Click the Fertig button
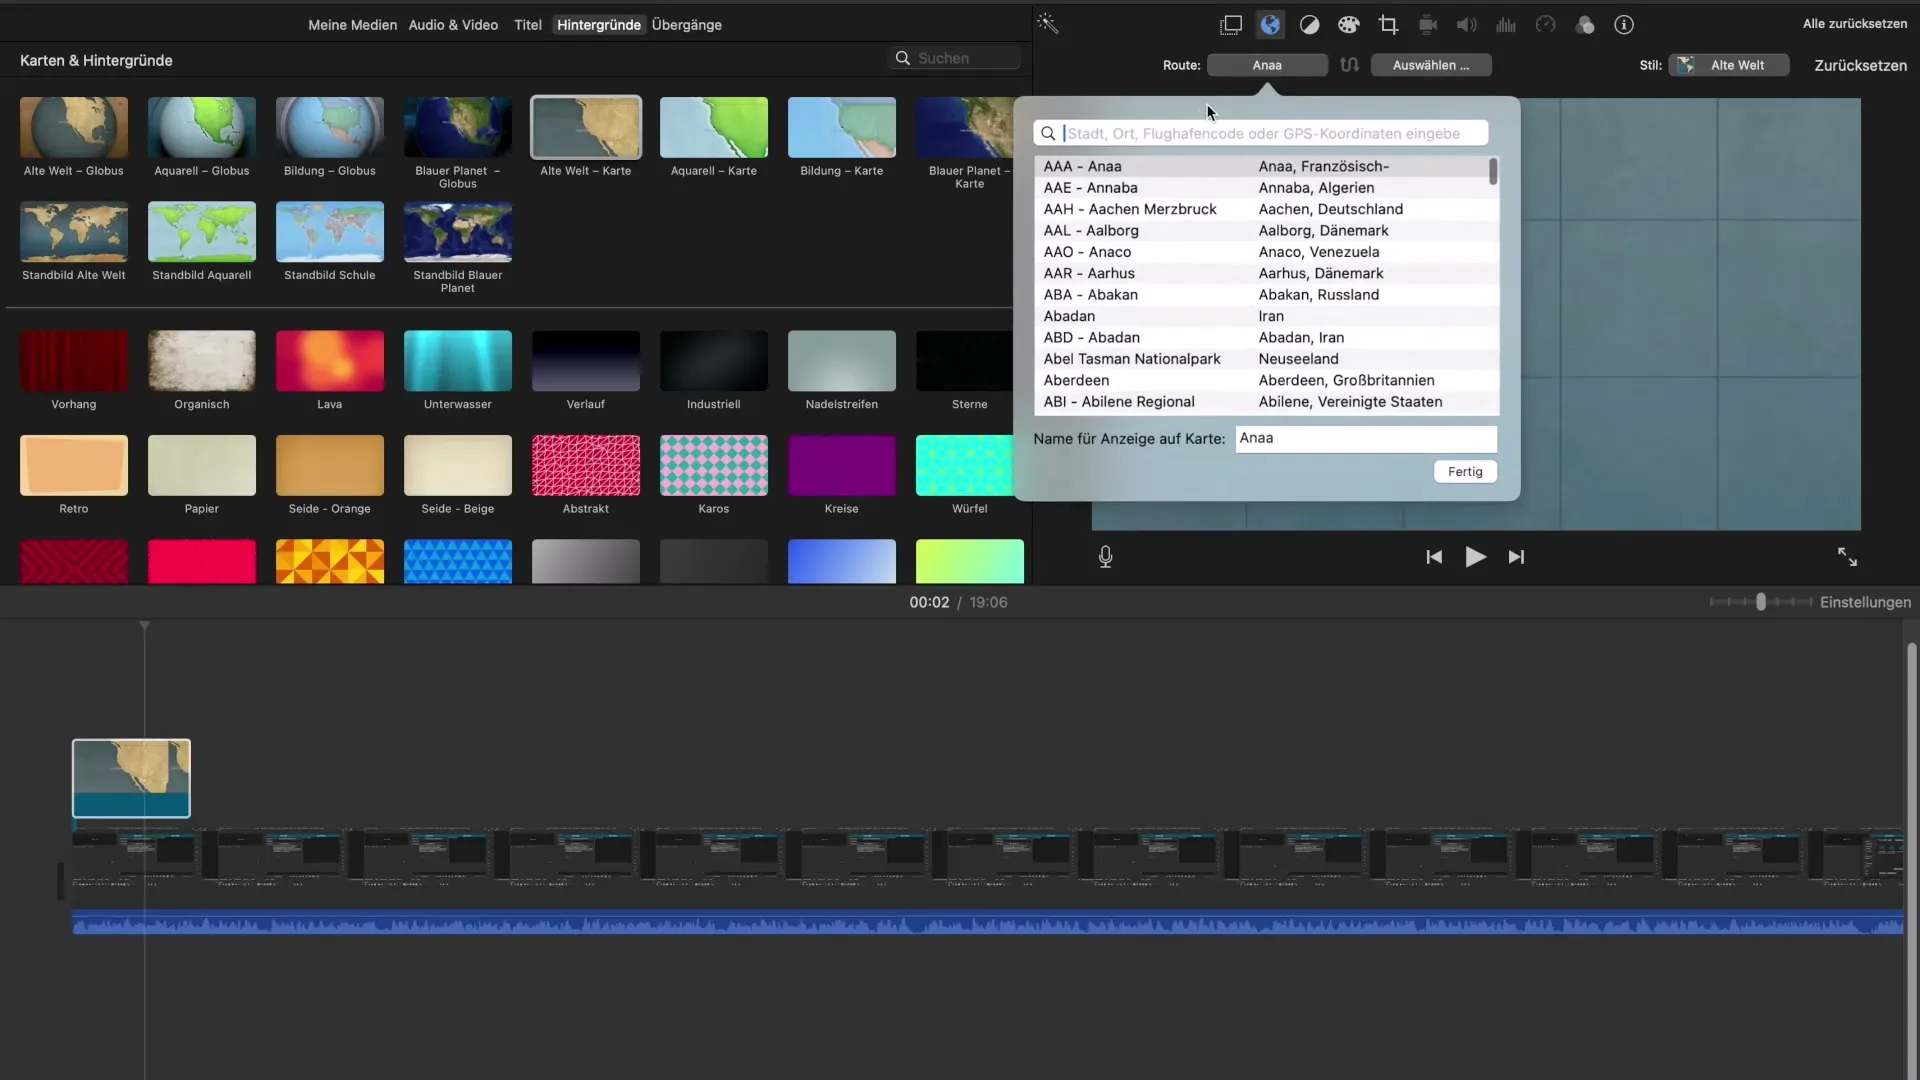 coord(1465,472)
